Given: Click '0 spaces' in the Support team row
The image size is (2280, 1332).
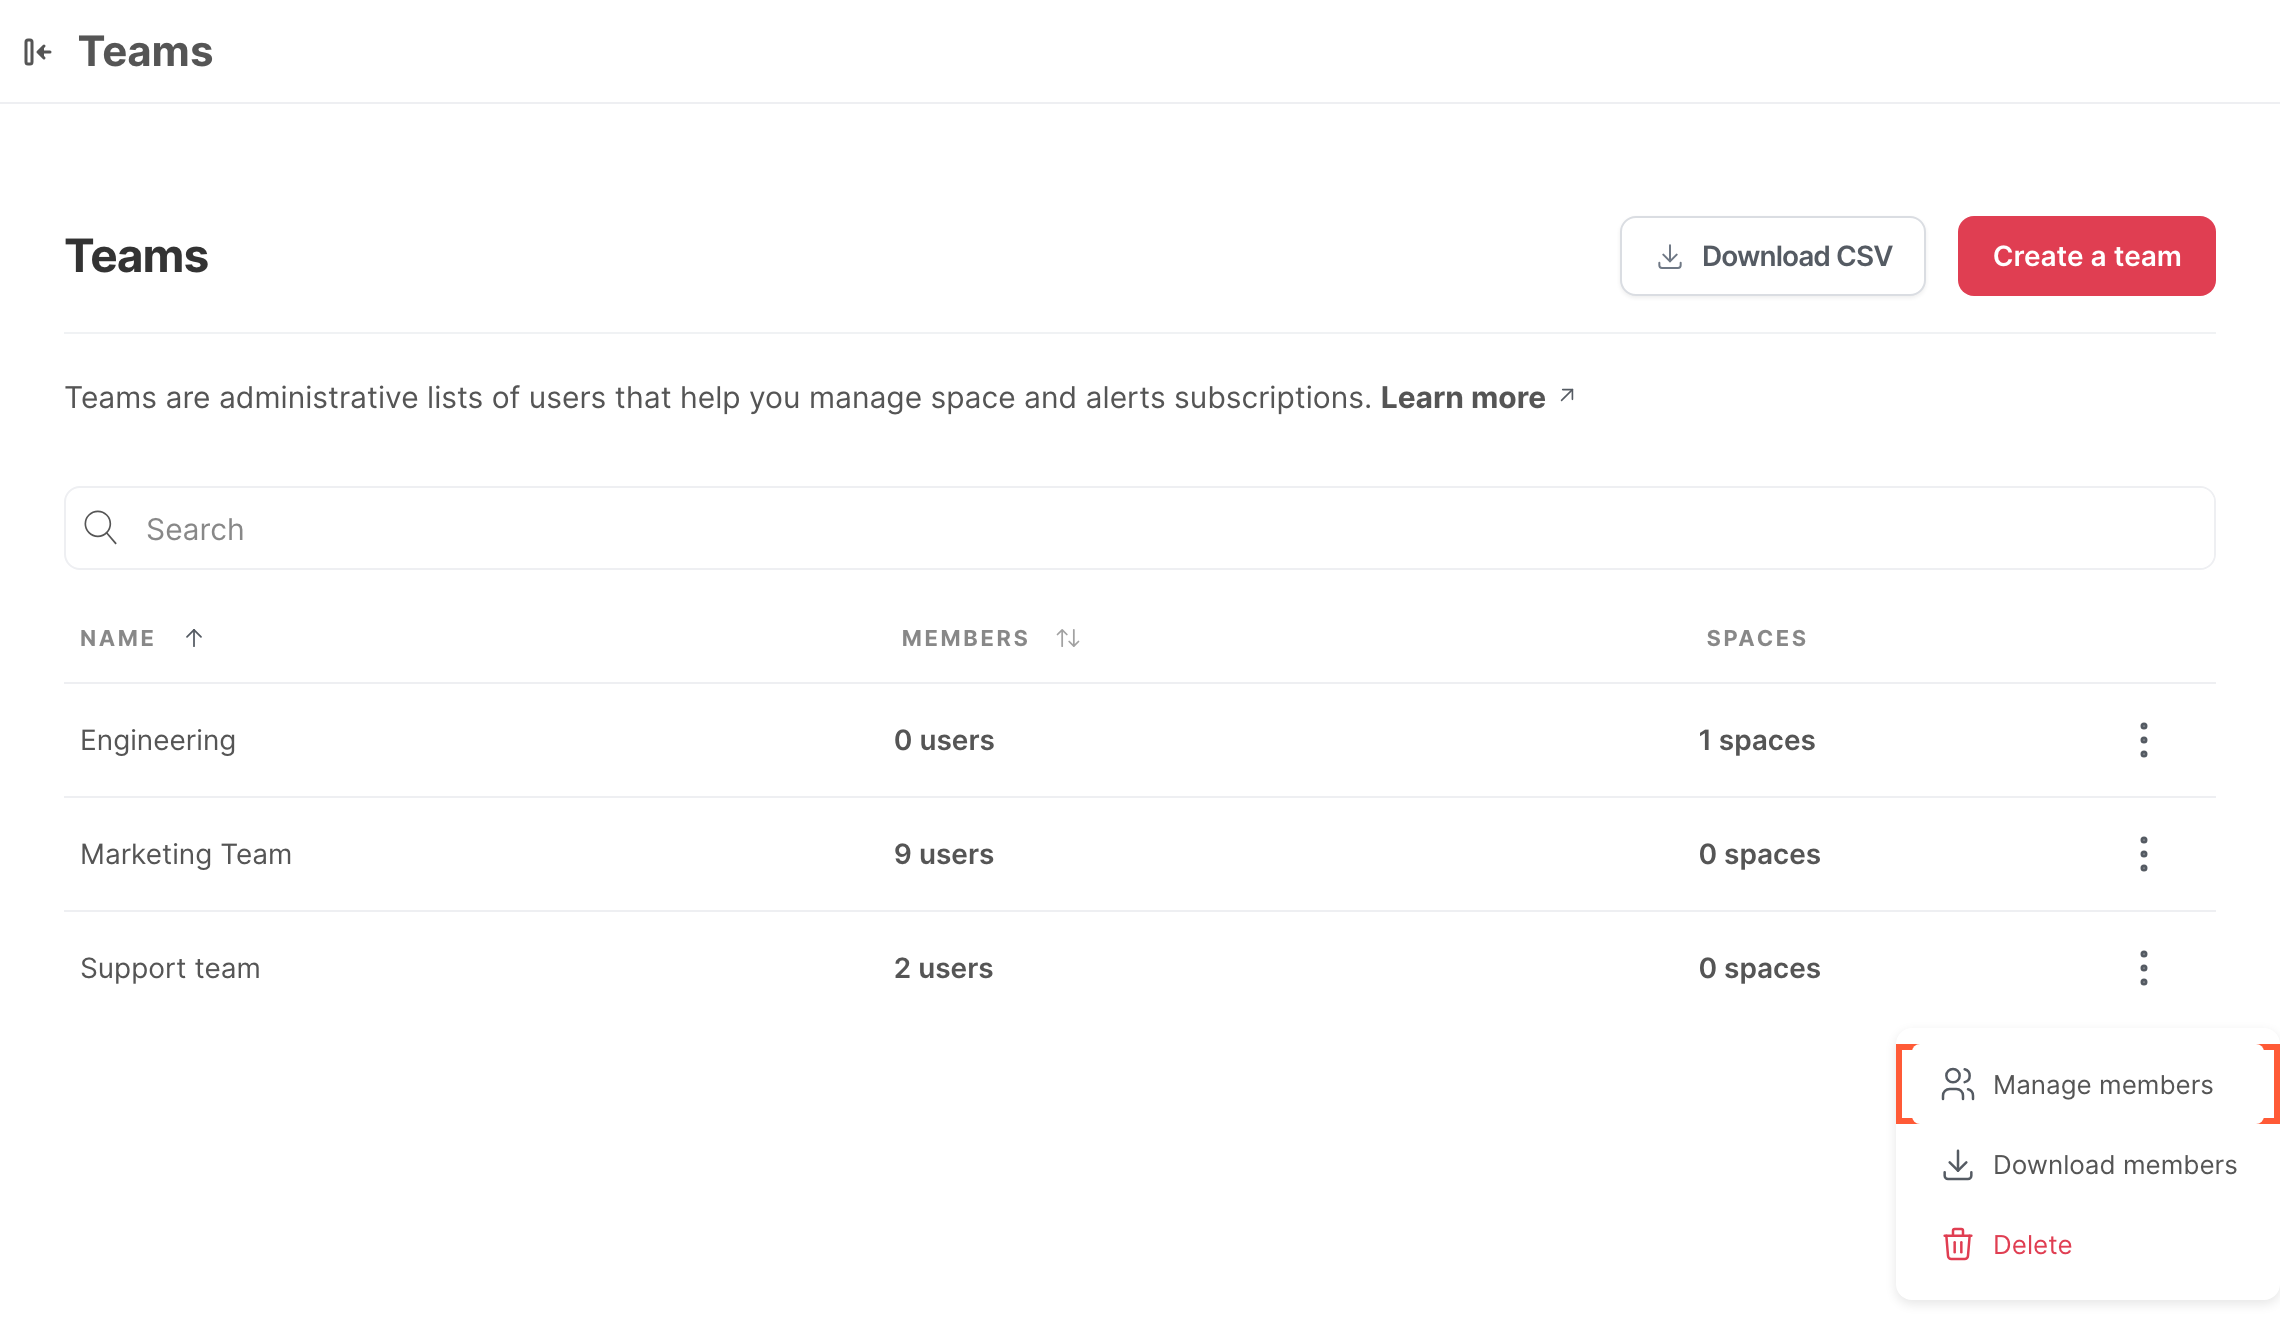Looking at the screenshot, I should coord(1760,968).
